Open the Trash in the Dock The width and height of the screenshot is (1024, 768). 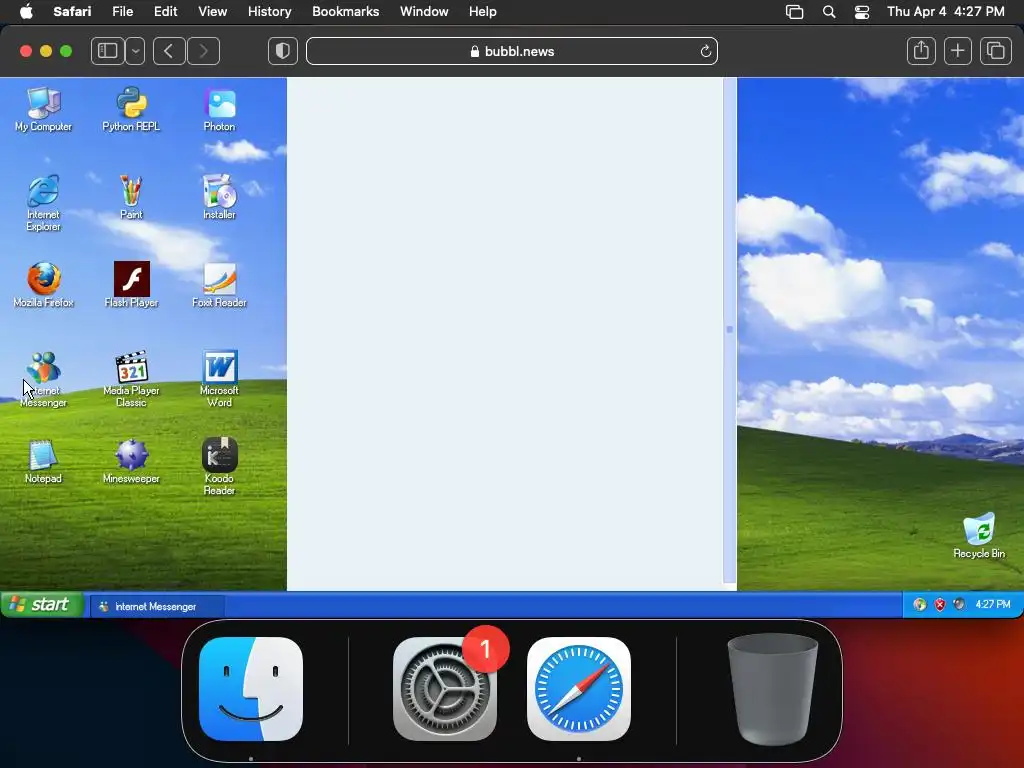pos(772,689)
